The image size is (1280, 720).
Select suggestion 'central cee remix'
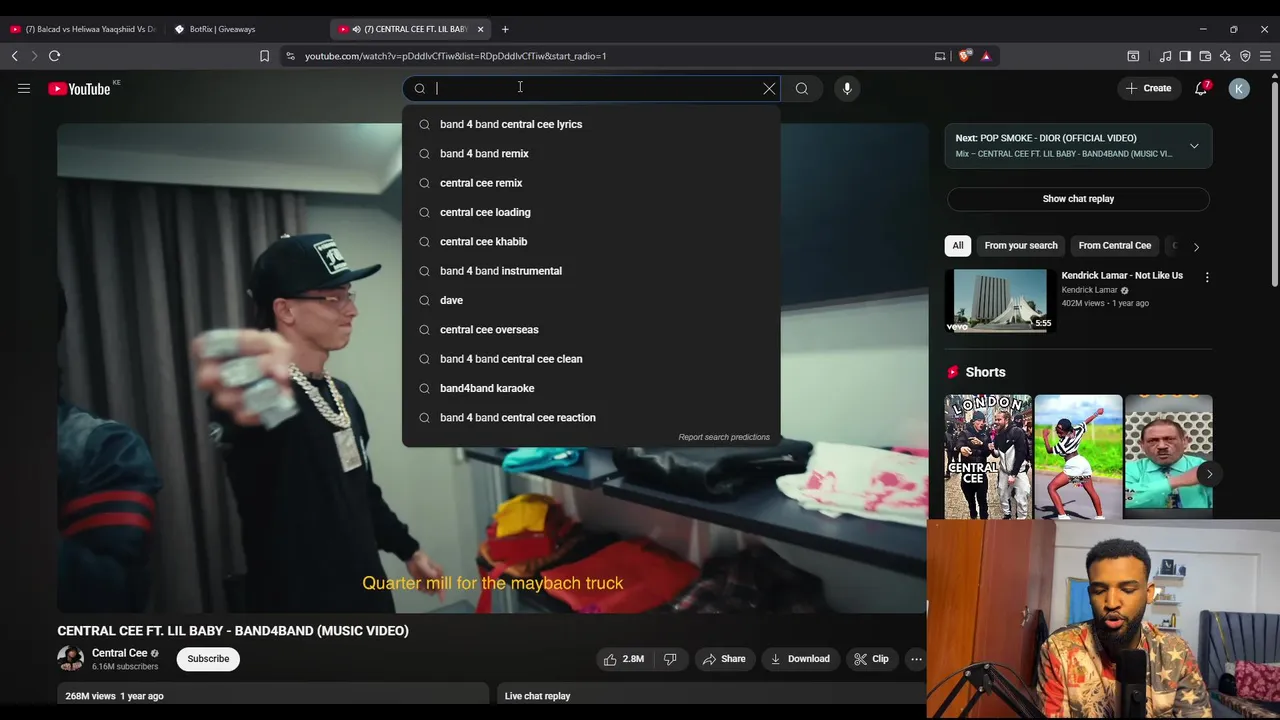pyautogui.click(x=591, y=183)
